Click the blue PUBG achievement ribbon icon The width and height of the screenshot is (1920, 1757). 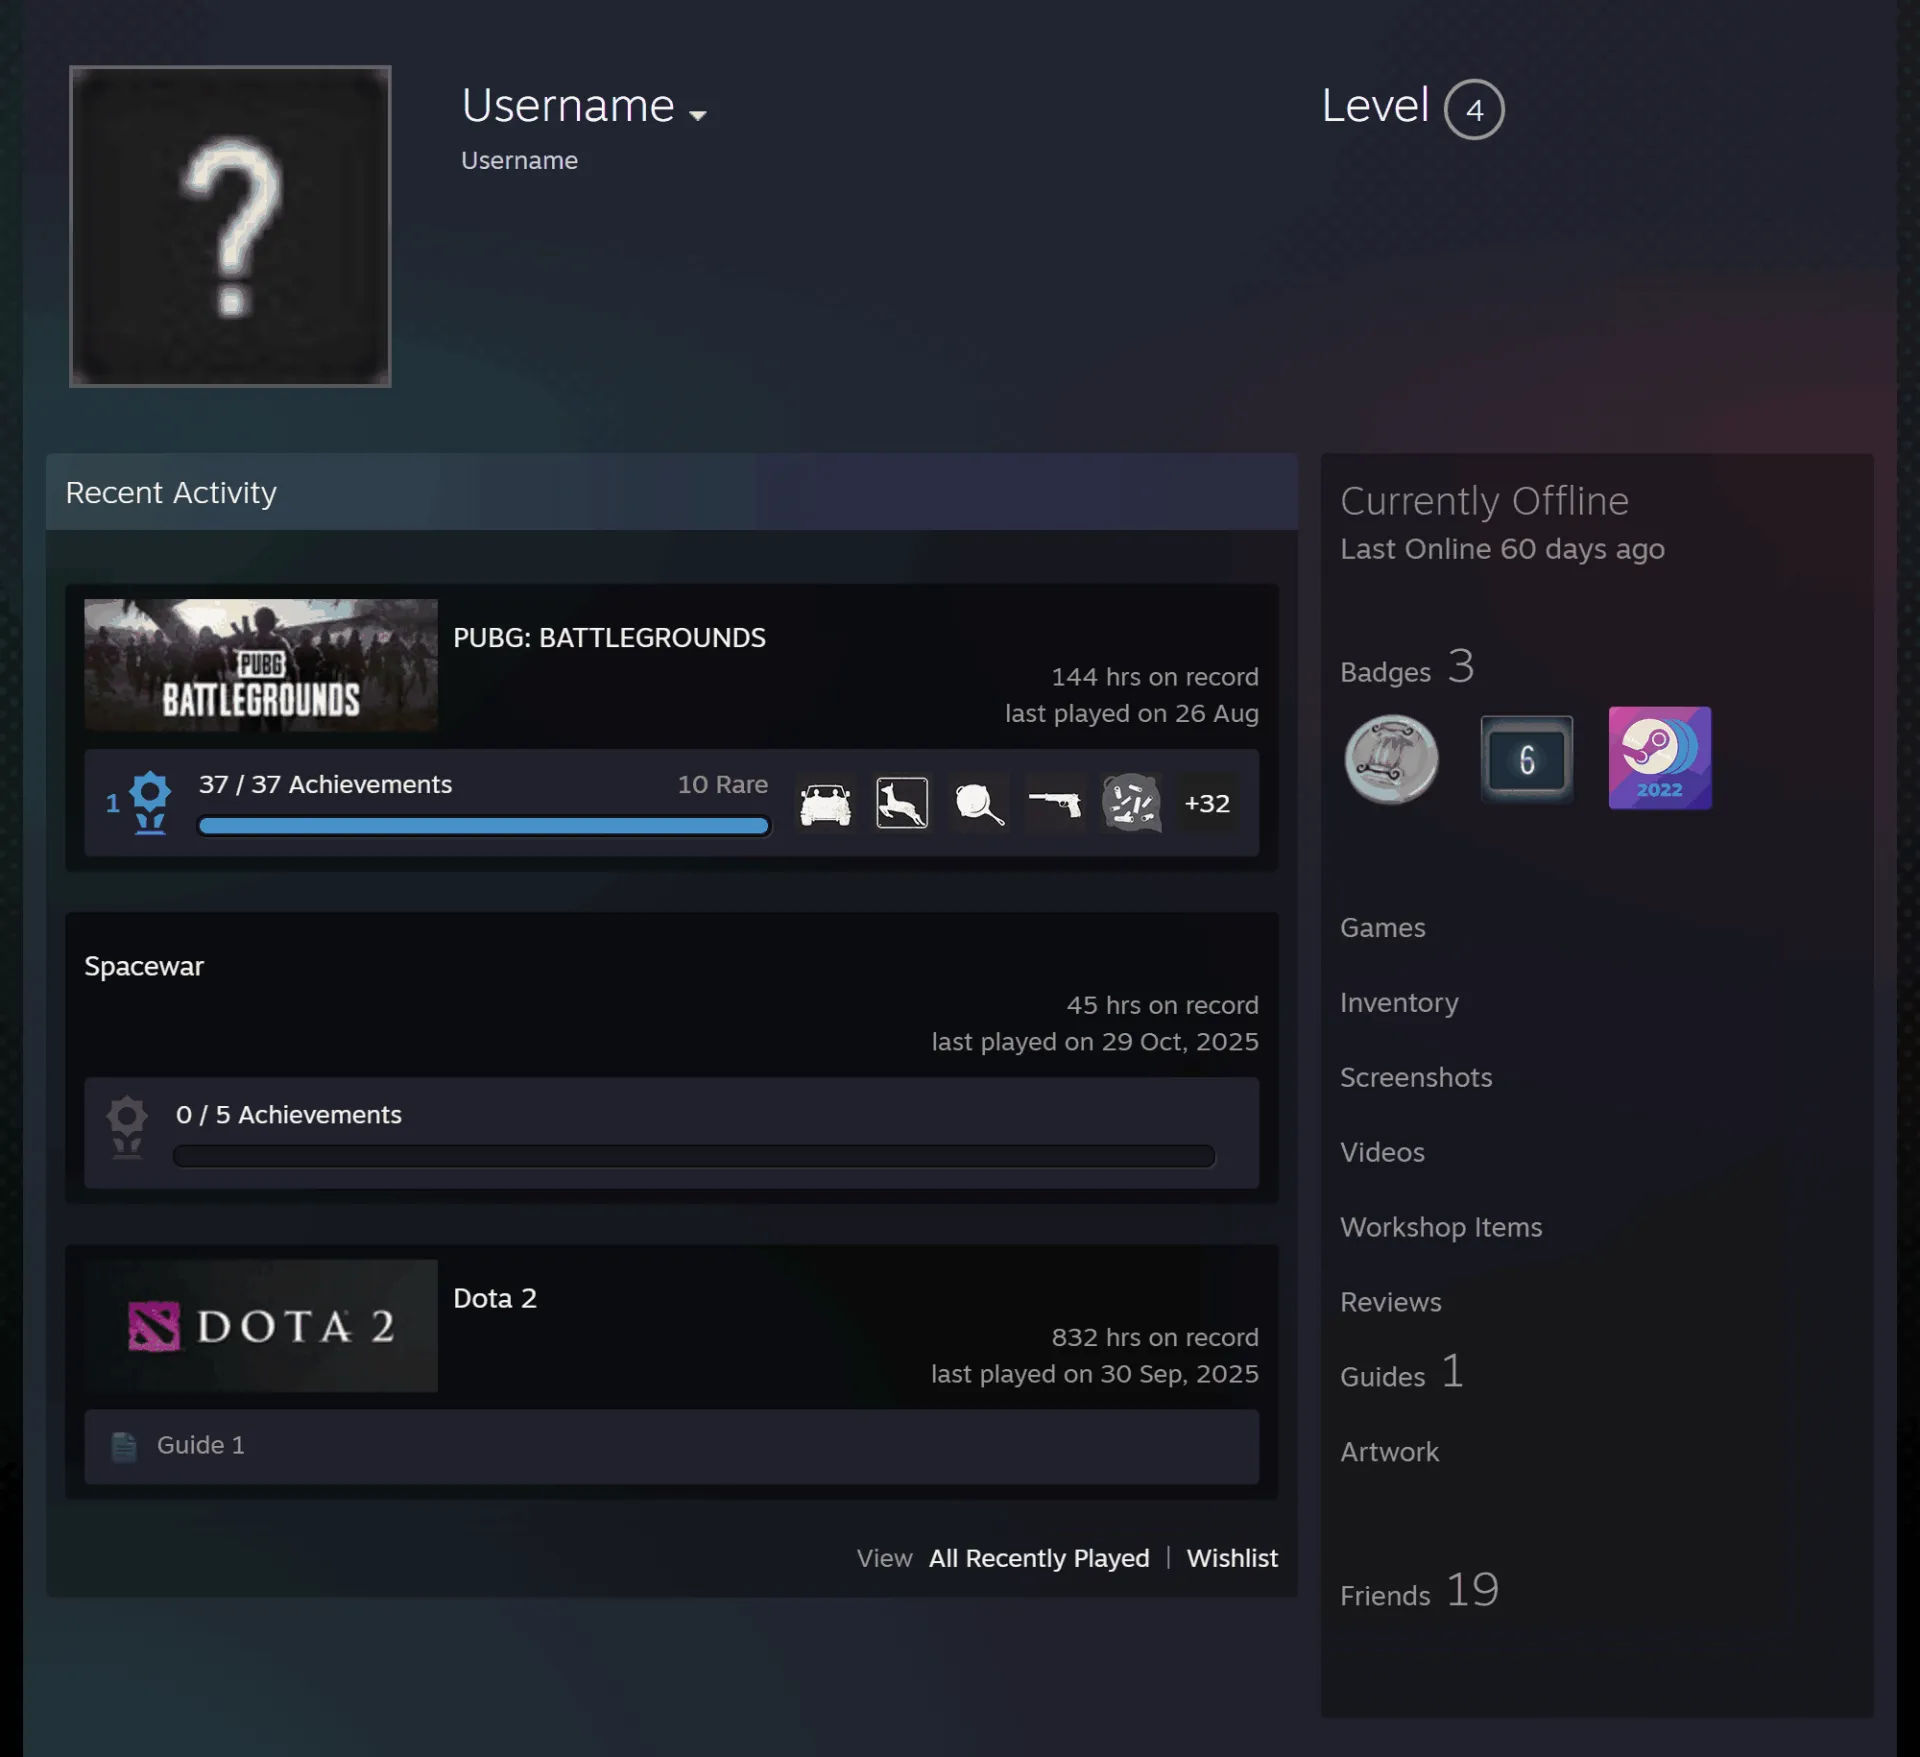(x=150, y=802)
